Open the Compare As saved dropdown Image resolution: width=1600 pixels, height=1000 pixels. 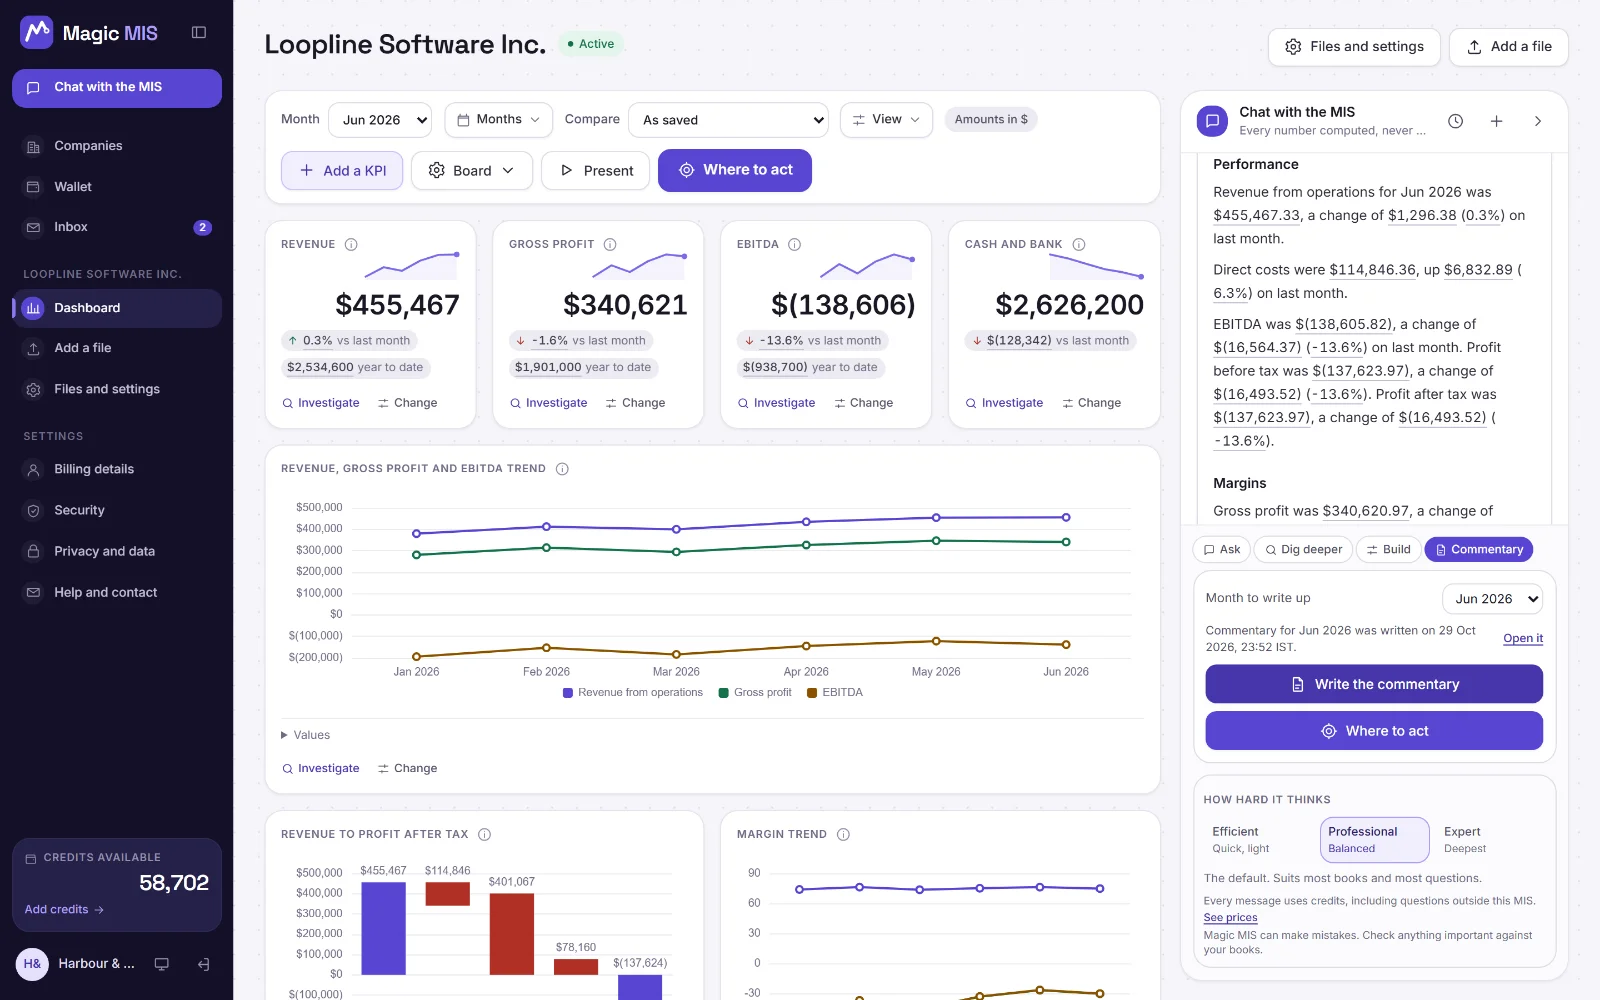(x=728, y=120)
